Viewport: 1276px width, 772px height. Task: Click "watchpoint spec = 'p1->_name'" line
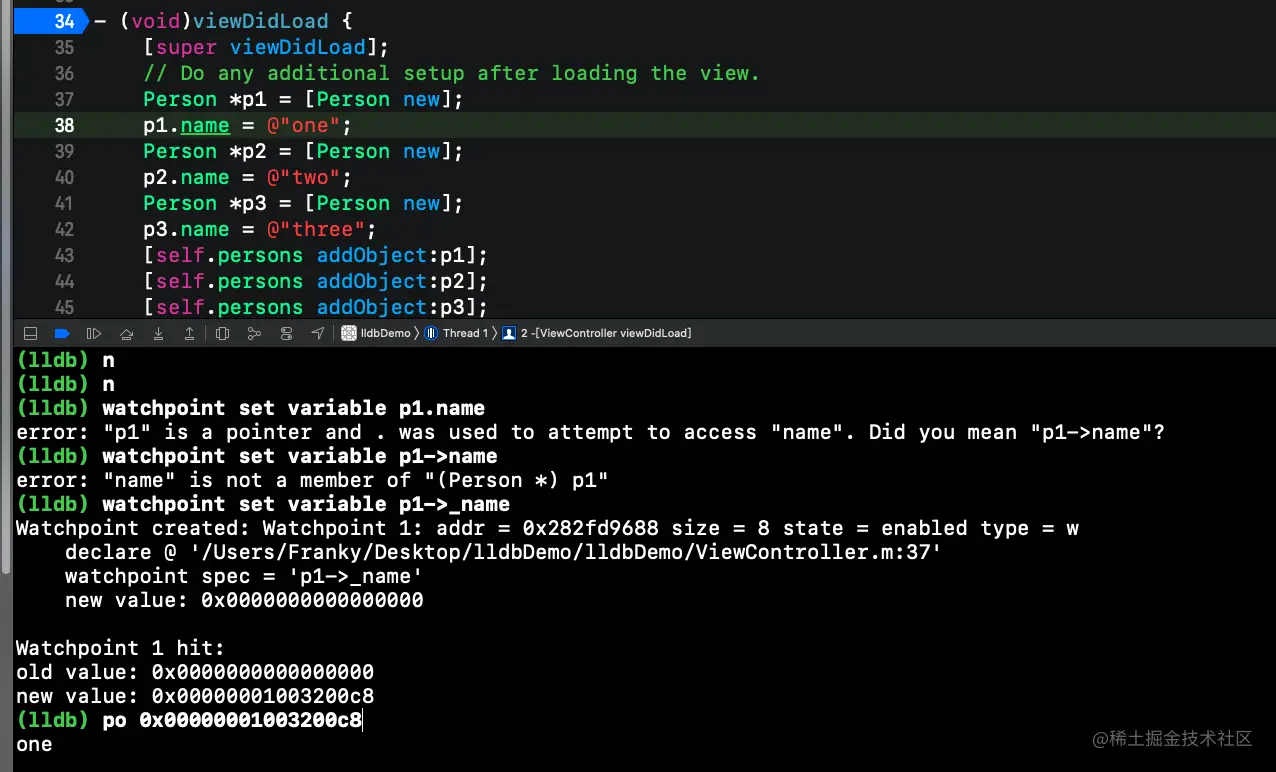(243, 576)
